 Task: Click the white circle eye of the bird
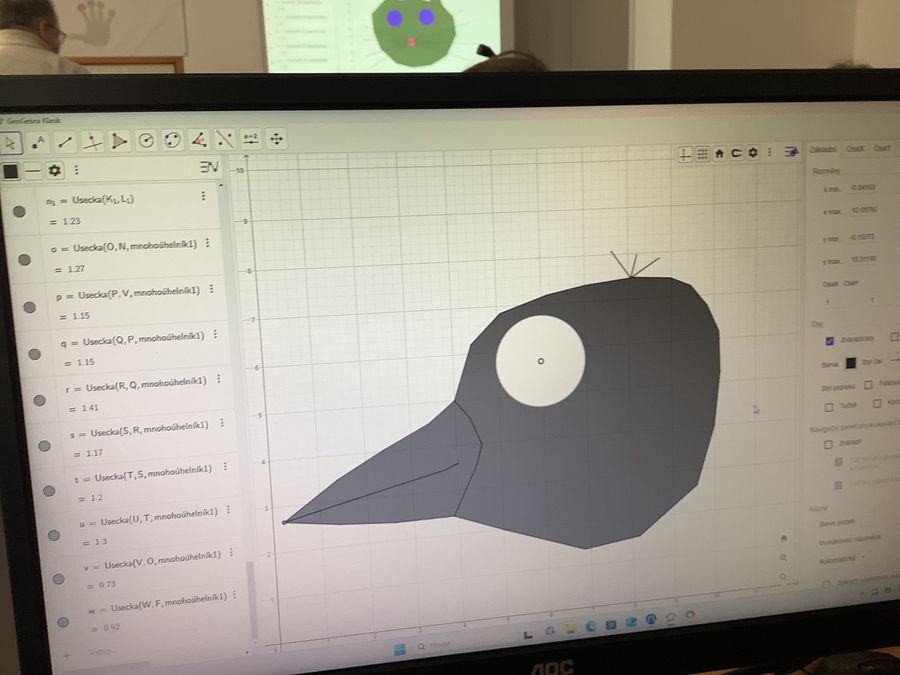[540, 361]
